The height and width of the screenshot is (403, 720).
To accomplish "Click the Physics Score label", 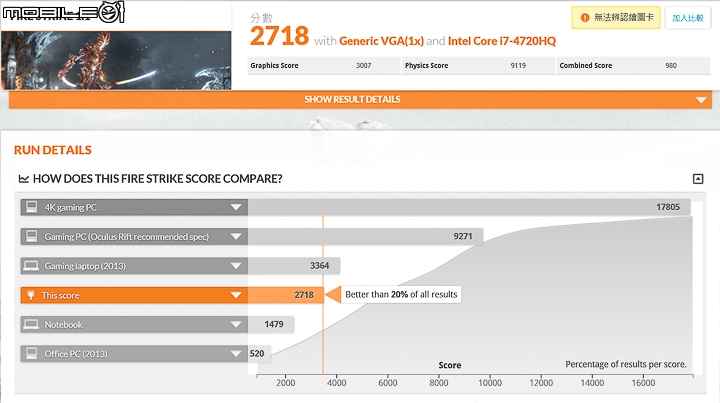I will pos(426,66).
